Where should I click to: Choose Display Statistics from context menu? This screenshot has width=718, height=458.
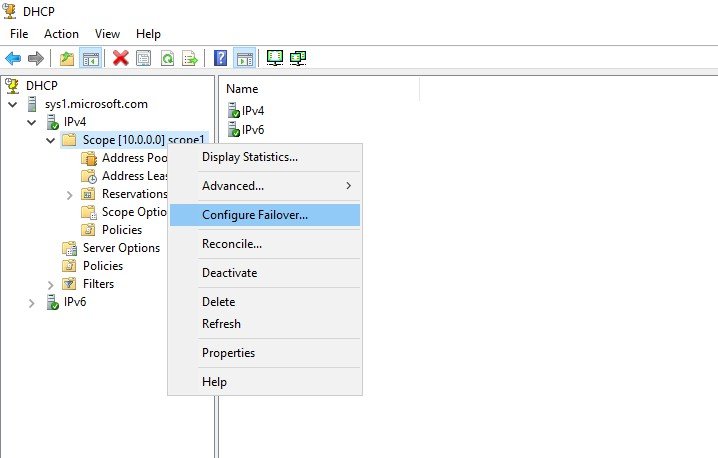click(x=265, y=157)
